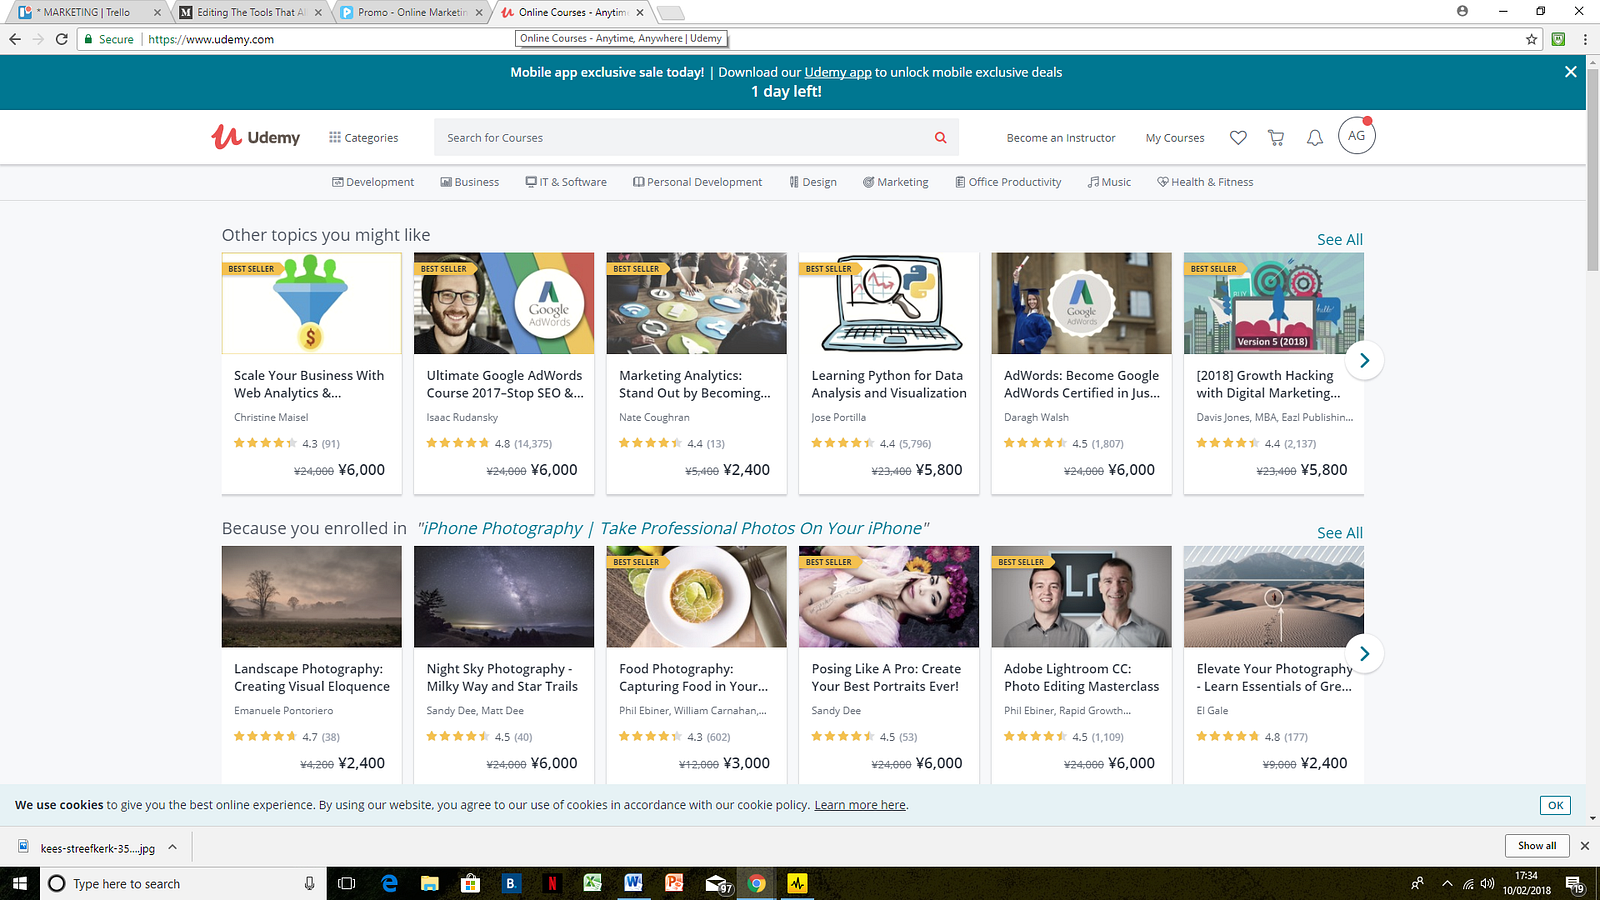Open the shopping cart icon
The width and height of the screenshot is (1600, 900).
(x=1276, y=138)
